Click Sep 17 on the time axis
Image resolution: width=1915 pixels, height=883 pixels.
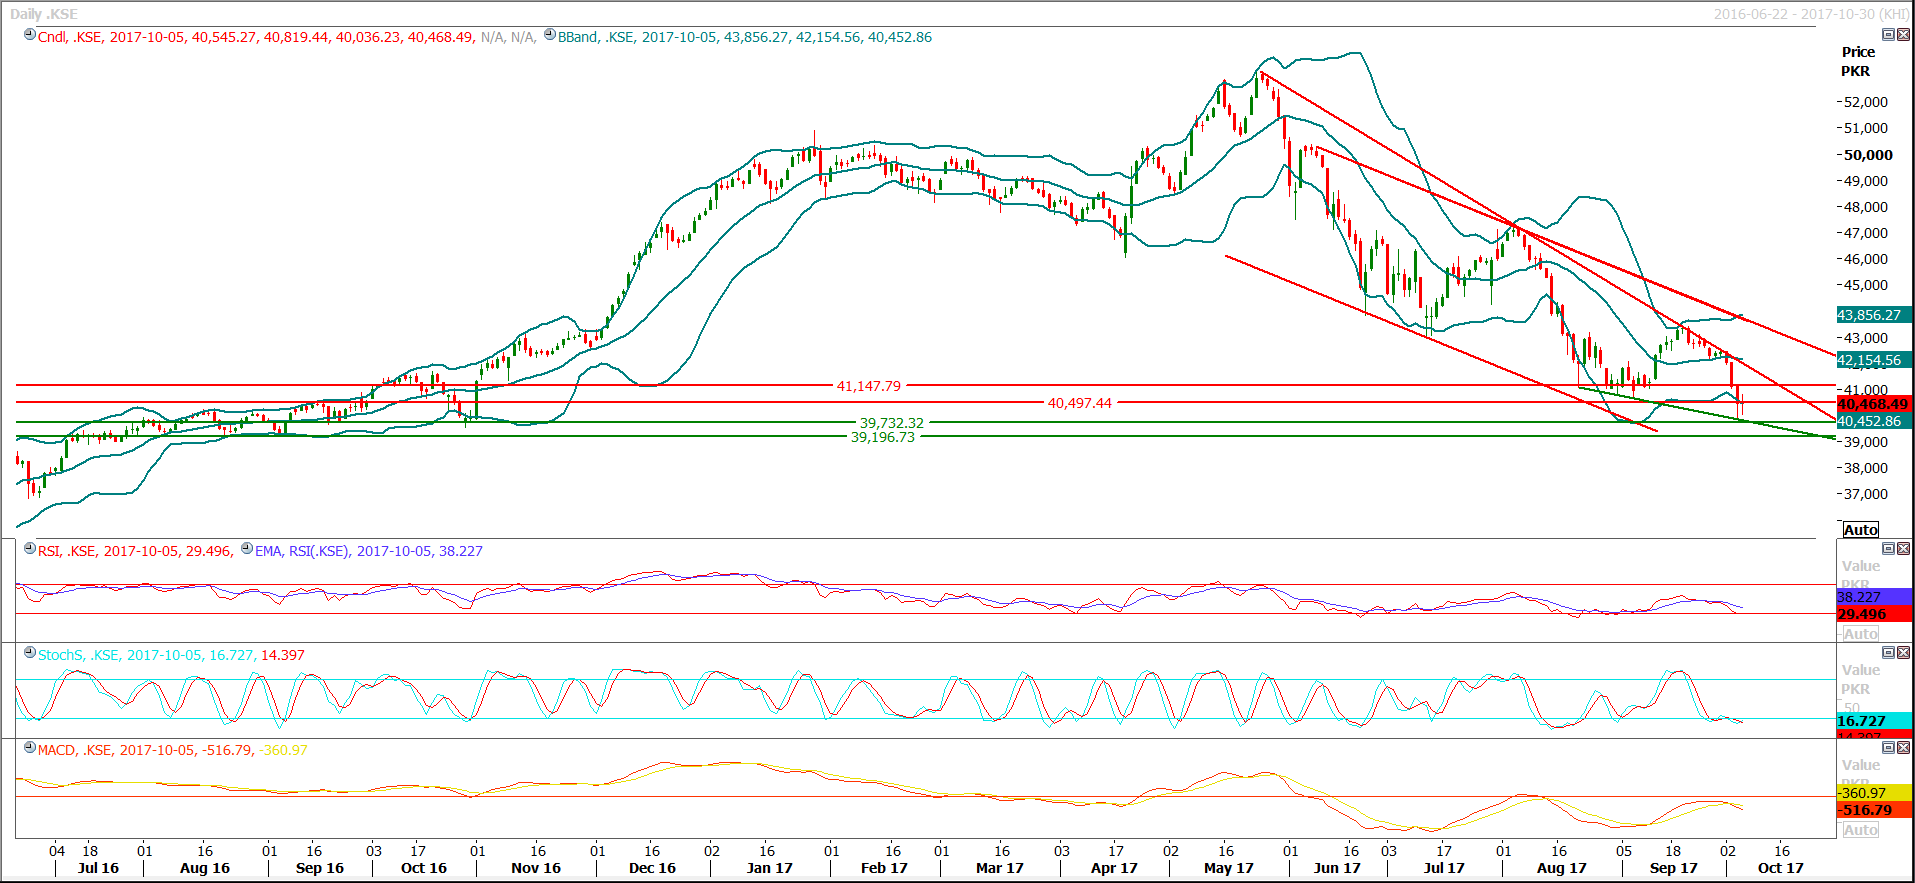[x=1674, y=868]
